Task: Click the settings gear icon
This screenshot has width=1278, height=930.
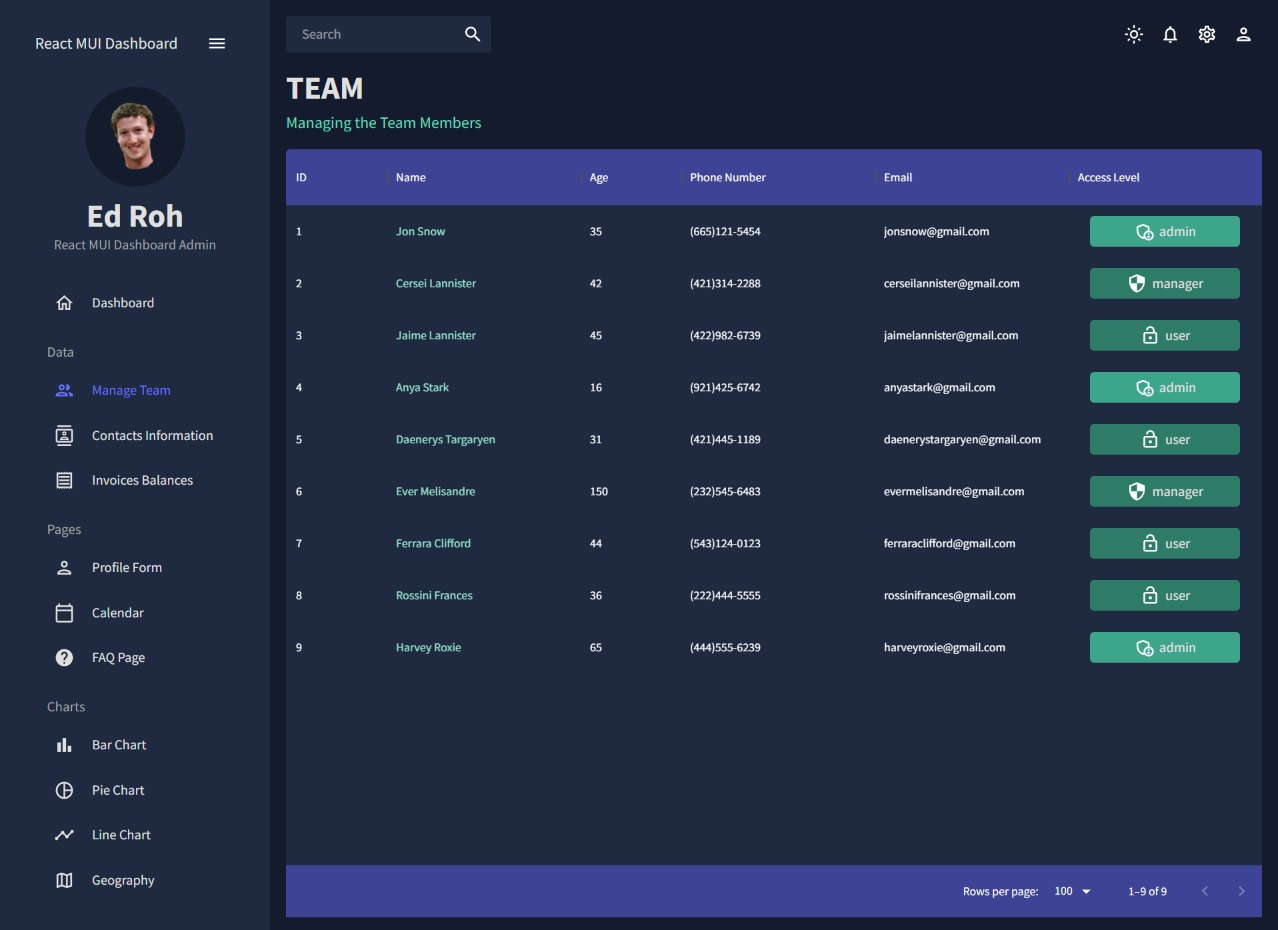Action: [x=1206, y=34]
